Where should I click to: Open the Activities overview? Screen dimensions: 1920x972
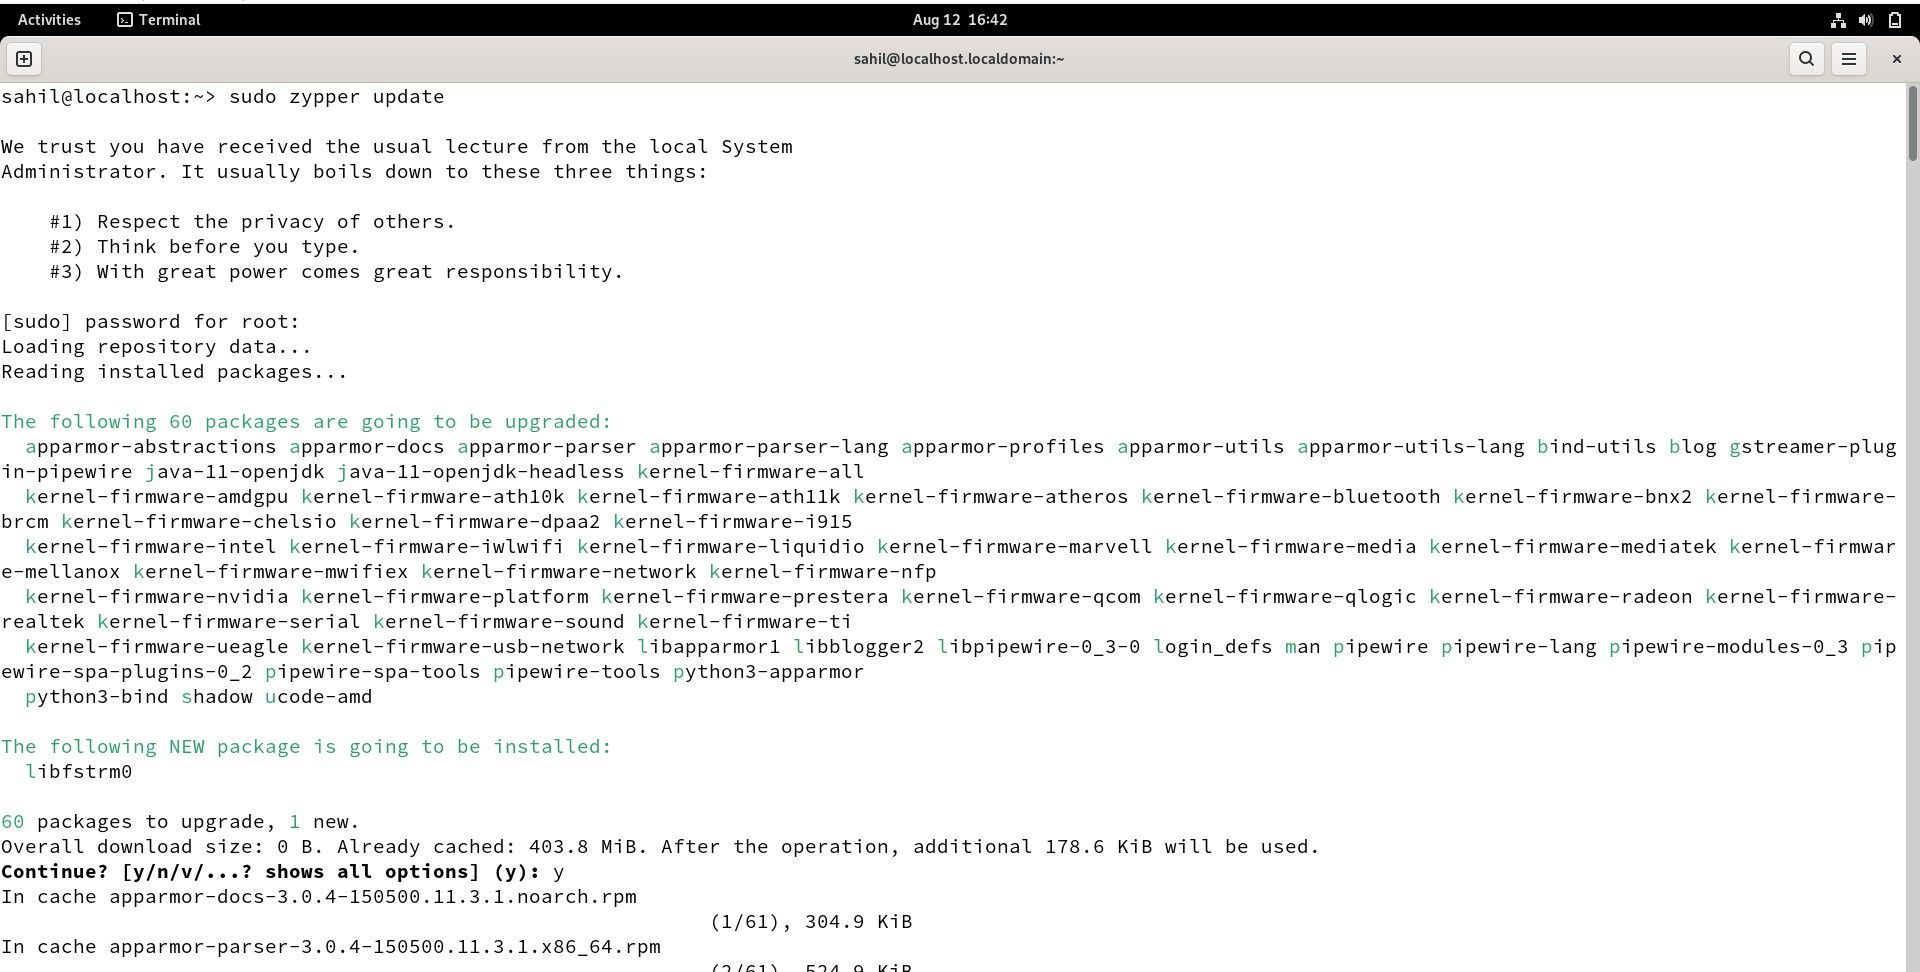tap(48, 19)
